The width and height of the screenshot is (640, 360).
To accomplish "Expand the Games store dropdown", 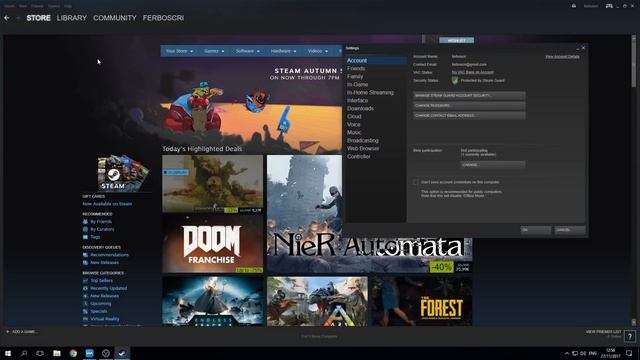I will click(x=214, y=51).
